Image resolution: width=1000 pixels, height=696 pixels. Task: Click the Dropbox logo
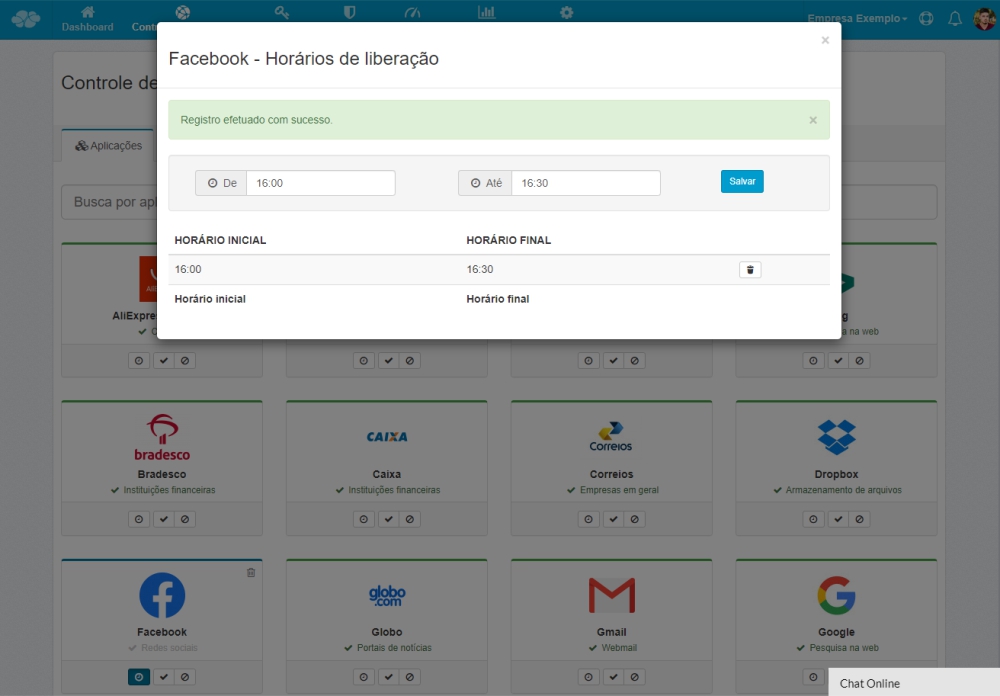click(x=836, y=437)
